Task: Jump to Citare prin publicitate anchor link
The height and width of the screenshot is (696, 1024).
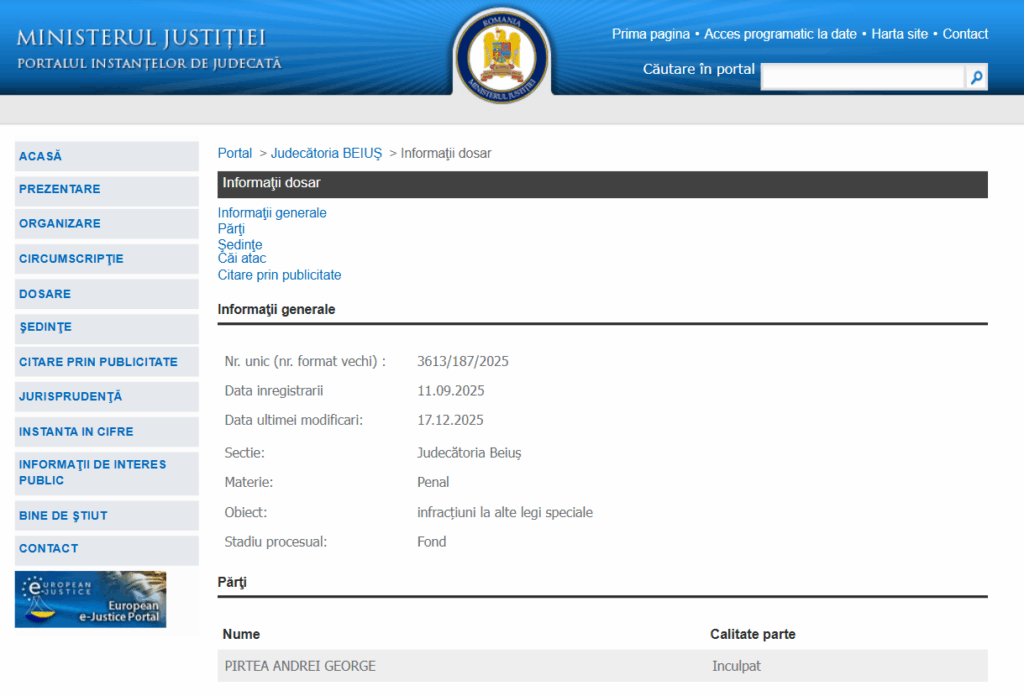Action: [279, 275]
